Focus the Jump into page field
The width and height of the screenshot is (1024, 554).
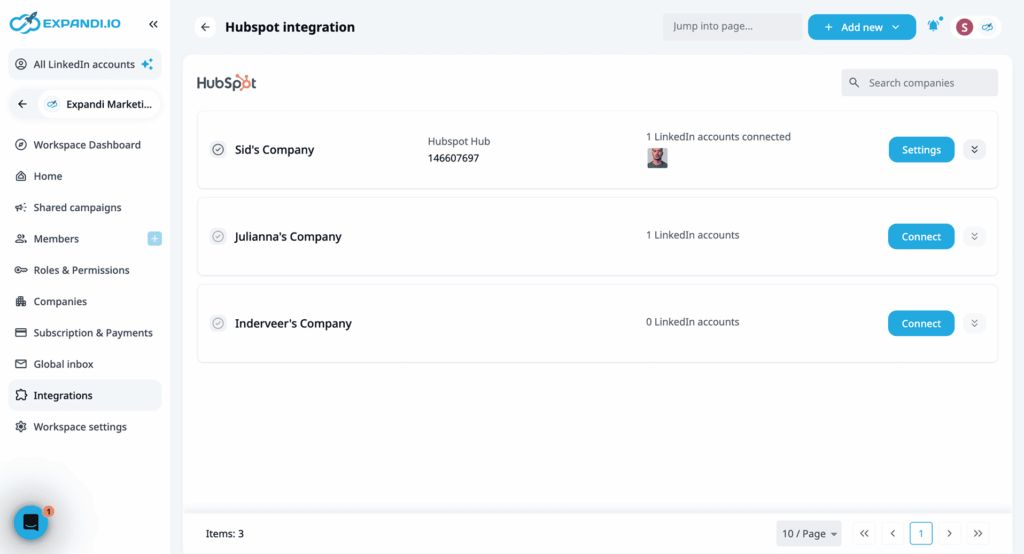point(732,27)
